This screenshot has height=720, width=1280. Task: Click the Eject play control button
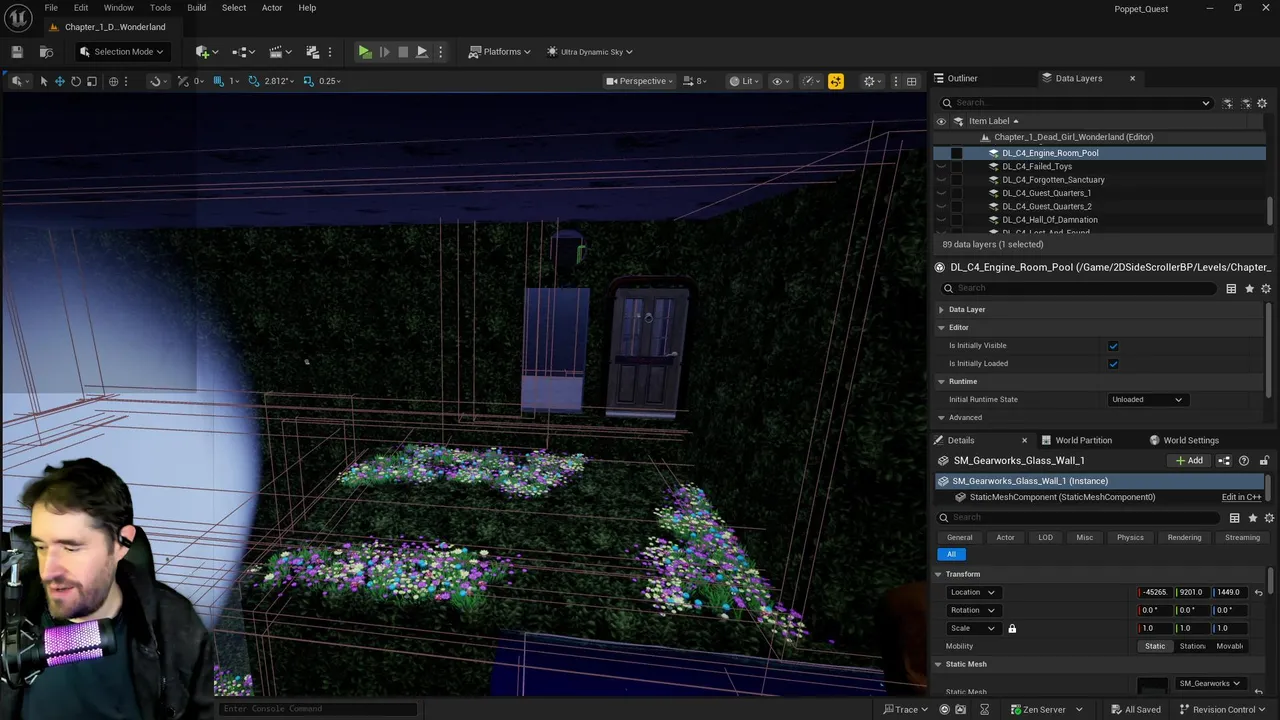[421, 52]
